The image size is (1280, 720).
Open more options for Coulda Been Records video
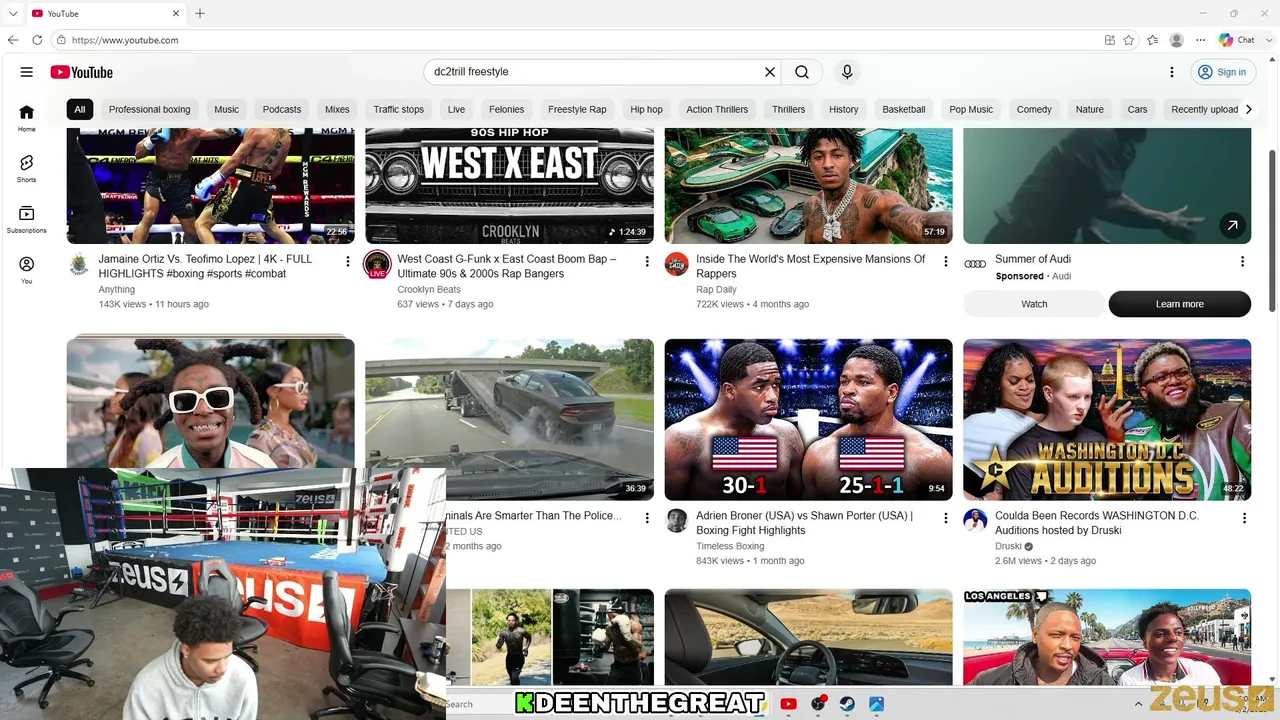(1244, 518)
